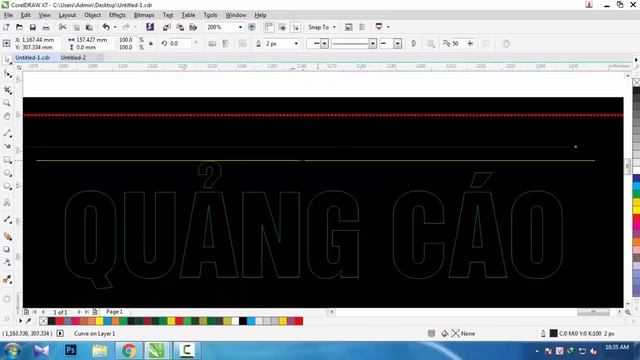Select the Shape tool
Image resolution: width=640 pixels, height=360 pixels.
click(x=7, y=74)
